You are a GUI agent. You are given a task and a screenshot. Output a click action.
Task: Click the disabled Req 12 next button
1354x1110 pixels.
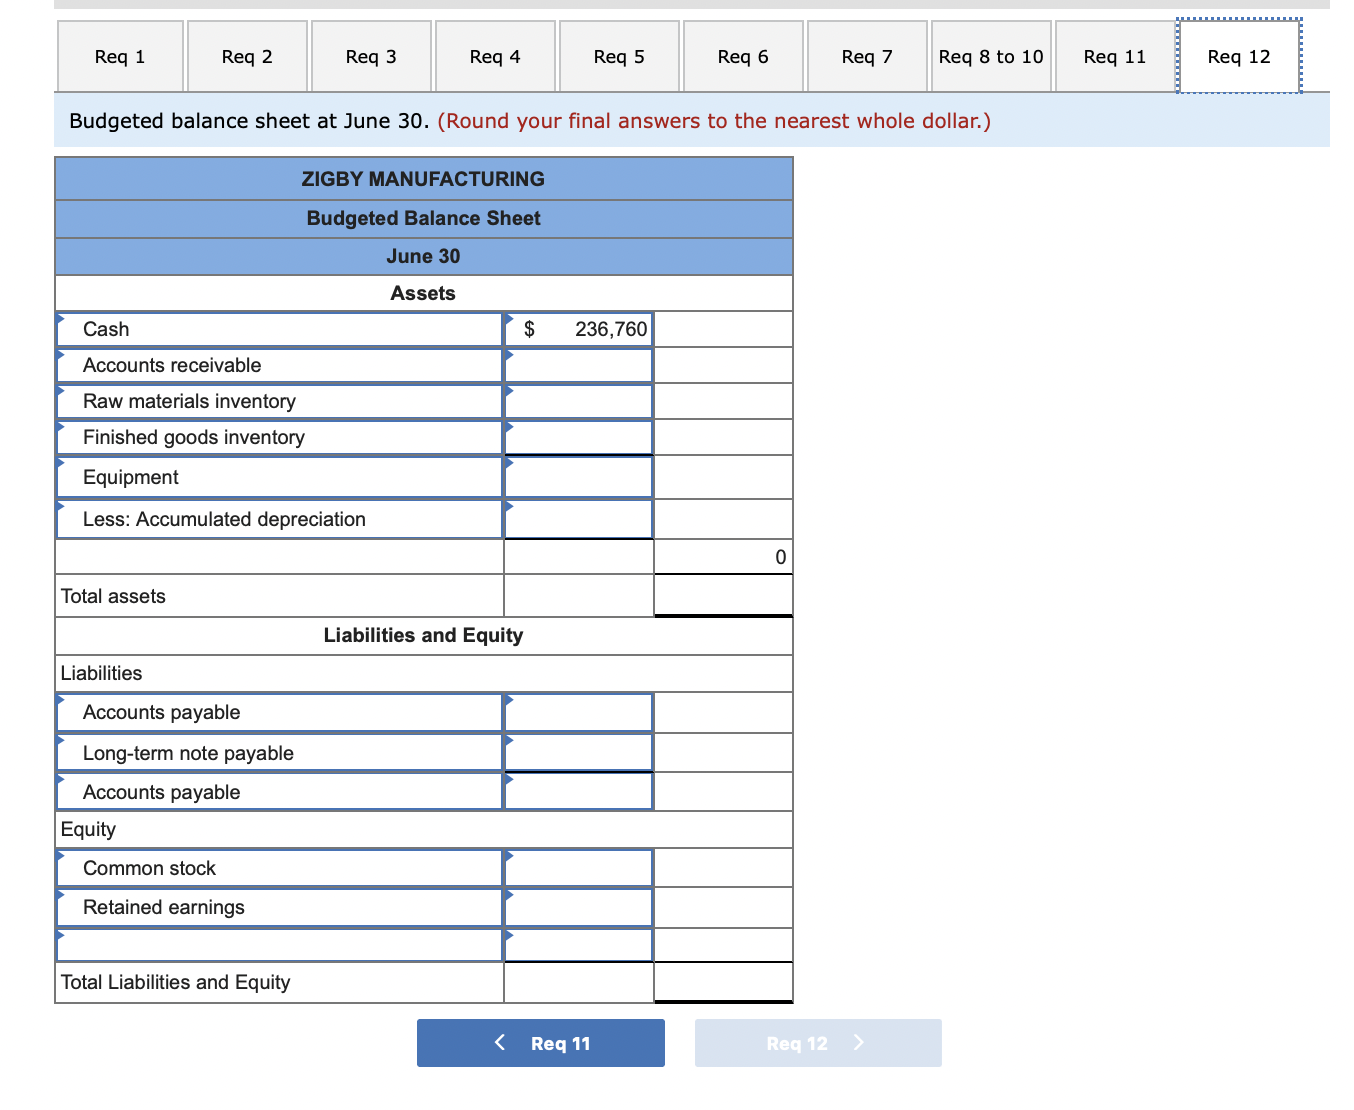[x=818, y=1043]
